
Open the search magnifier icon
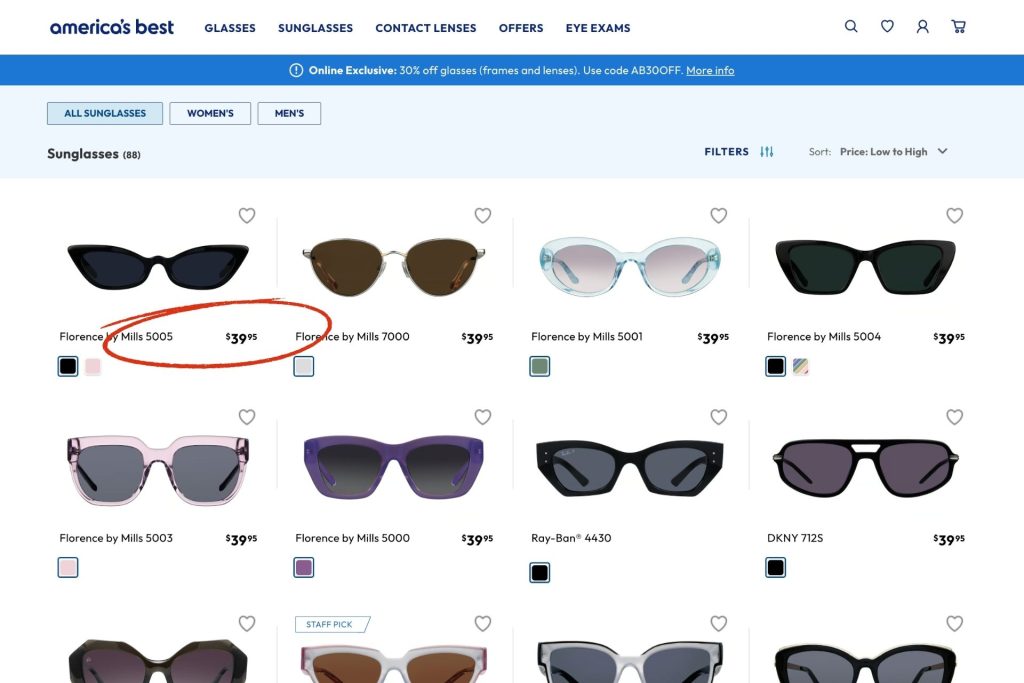pyautogui.click(x=851, y=26)
